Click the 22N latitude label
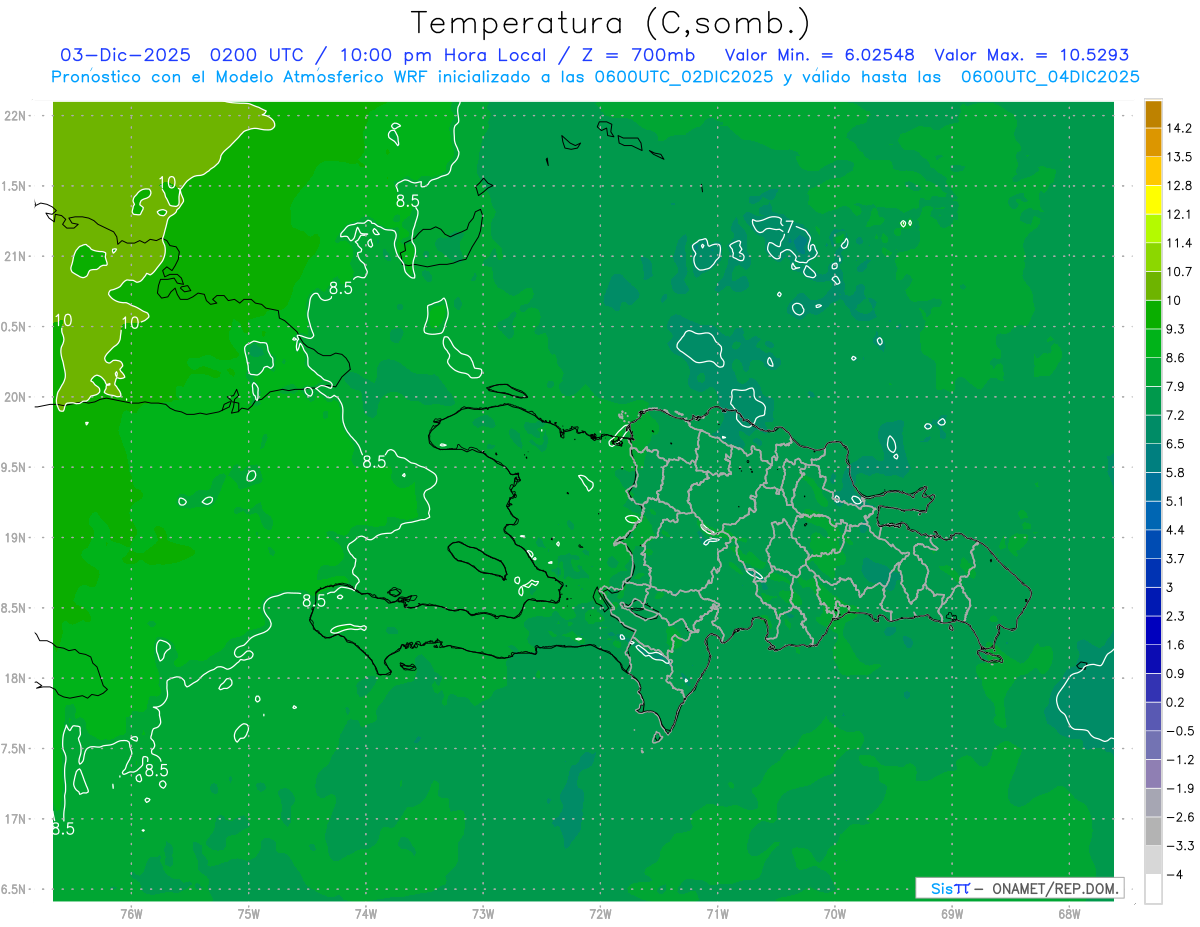The image size is (1200, 927). click(x=15, y=116)
